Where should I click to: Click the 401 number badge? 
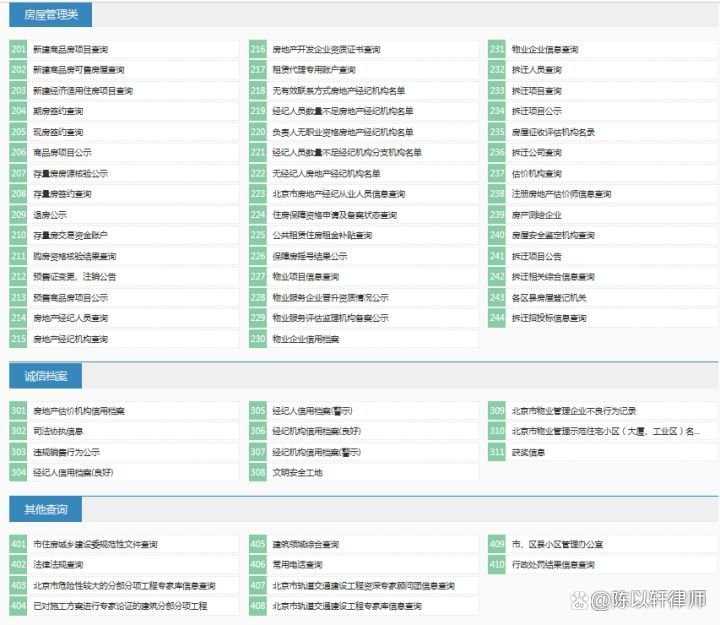click(19, 545)
